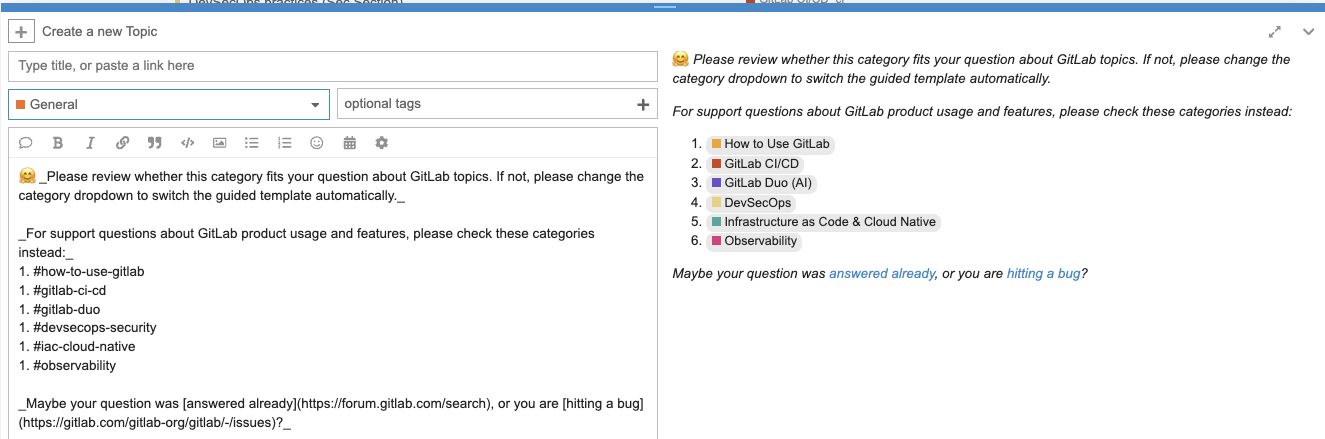1325x439 pixels.
Task: Start a numbered list
Action: coord(284,143)
